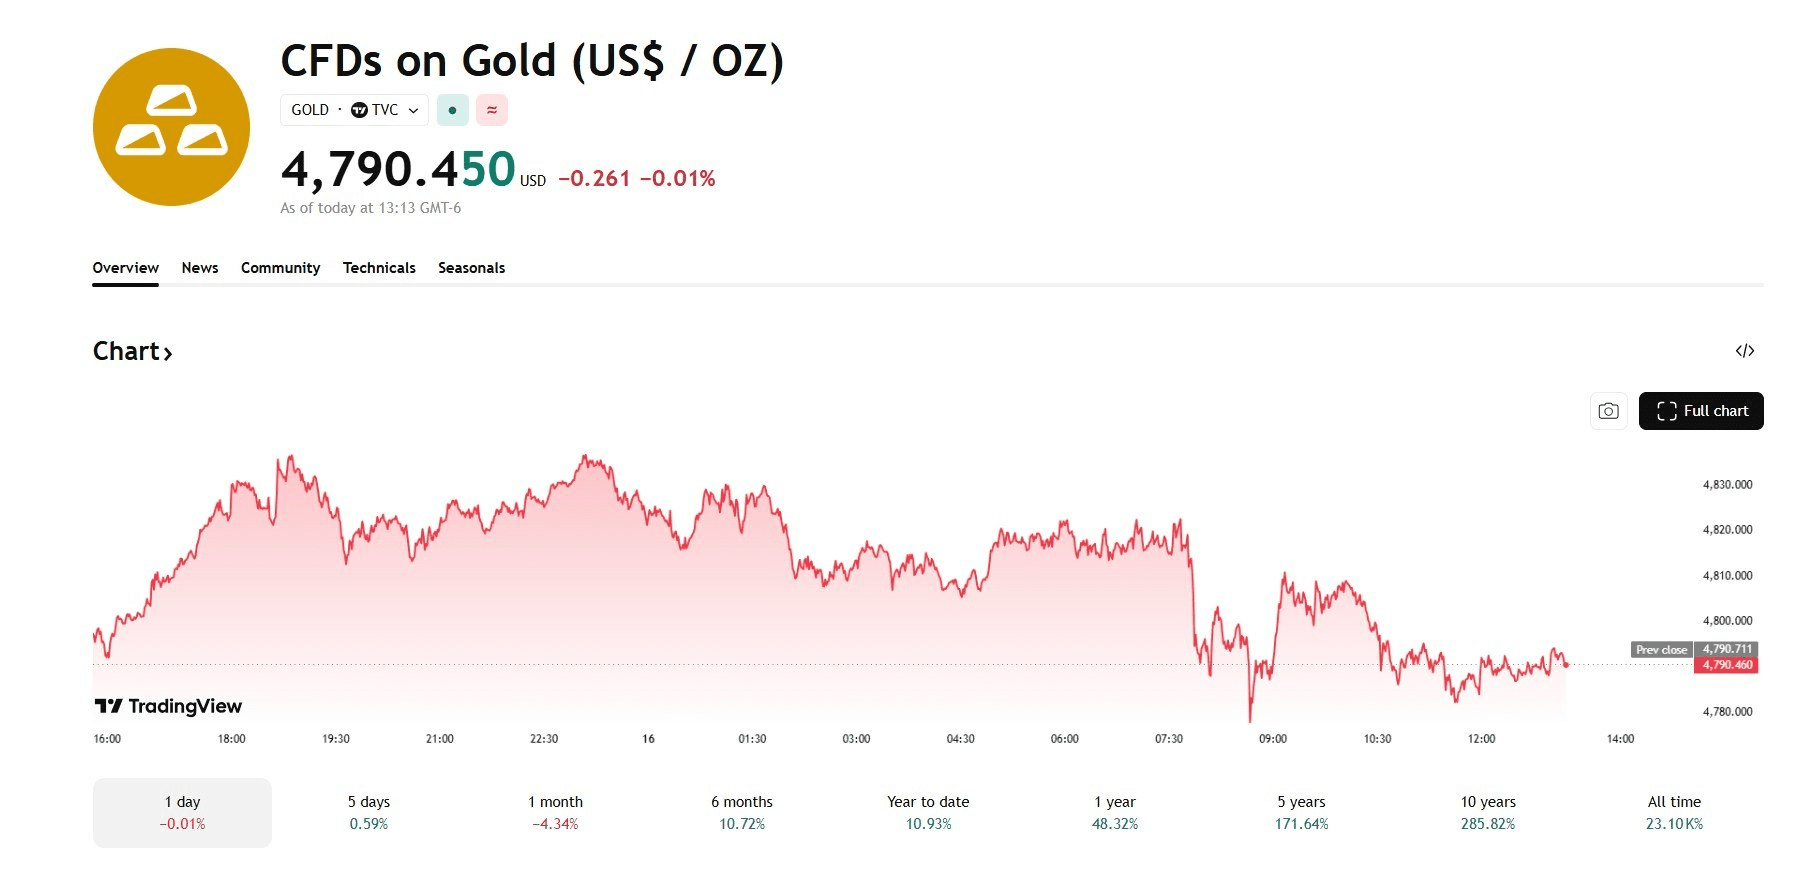Switch to All time range
1815x880 pixels.
coord(1674,812)
